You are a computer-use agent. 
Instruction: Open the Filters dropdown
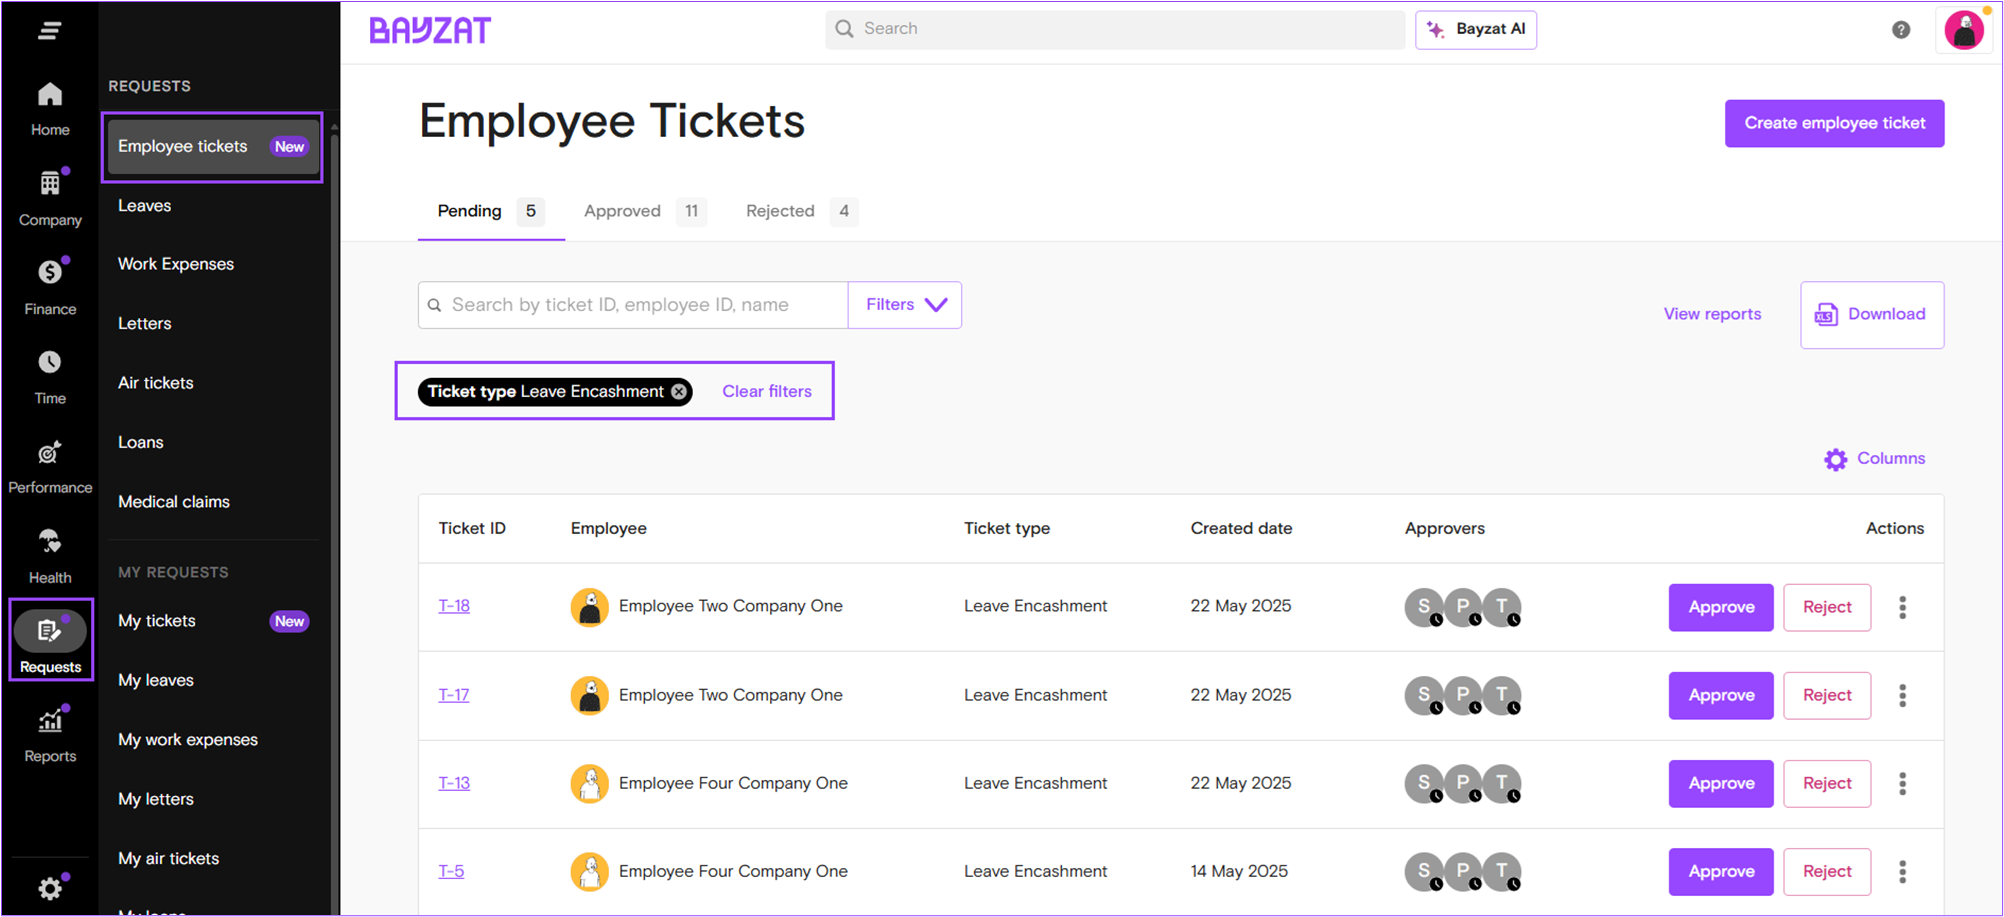click(903, 304)
